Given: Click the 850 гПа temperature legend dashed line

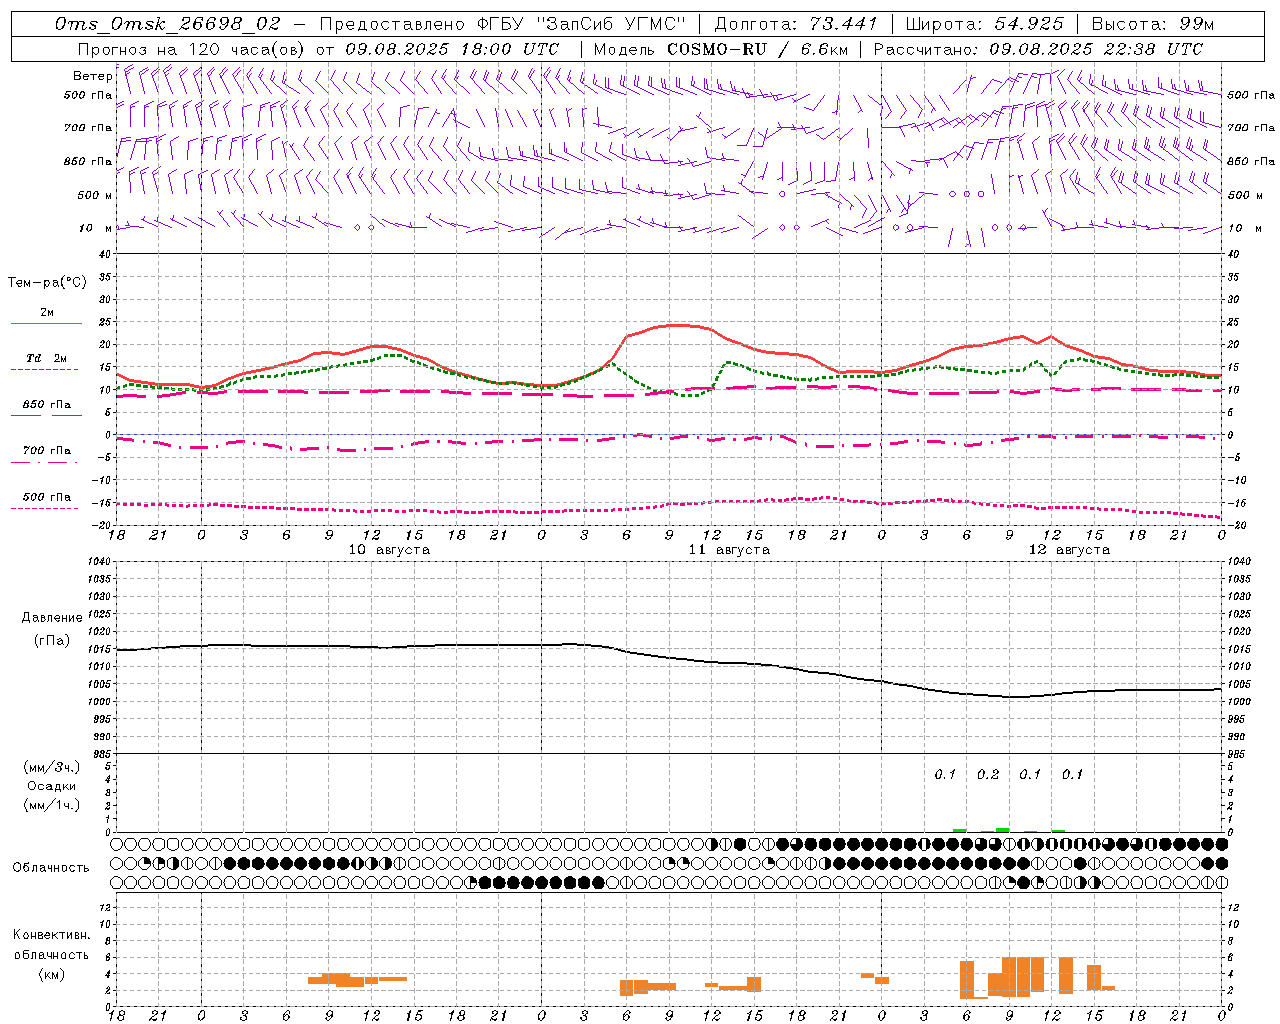Looking at the screenshot, I should (x=46, y=415).
